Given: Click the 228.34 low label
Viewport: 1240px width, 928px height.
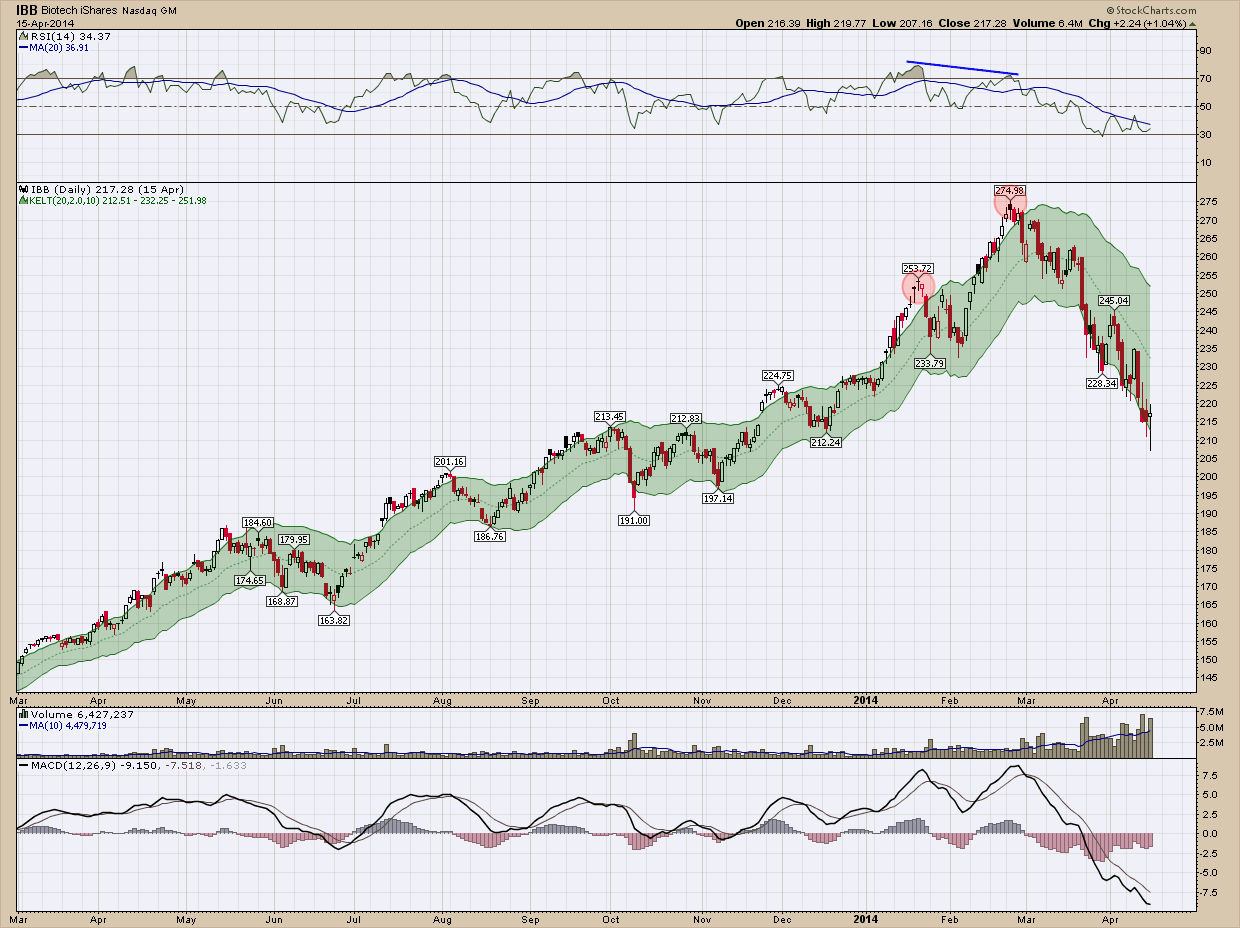Looking at the screenshot, I should click(x=1102, y=383).
